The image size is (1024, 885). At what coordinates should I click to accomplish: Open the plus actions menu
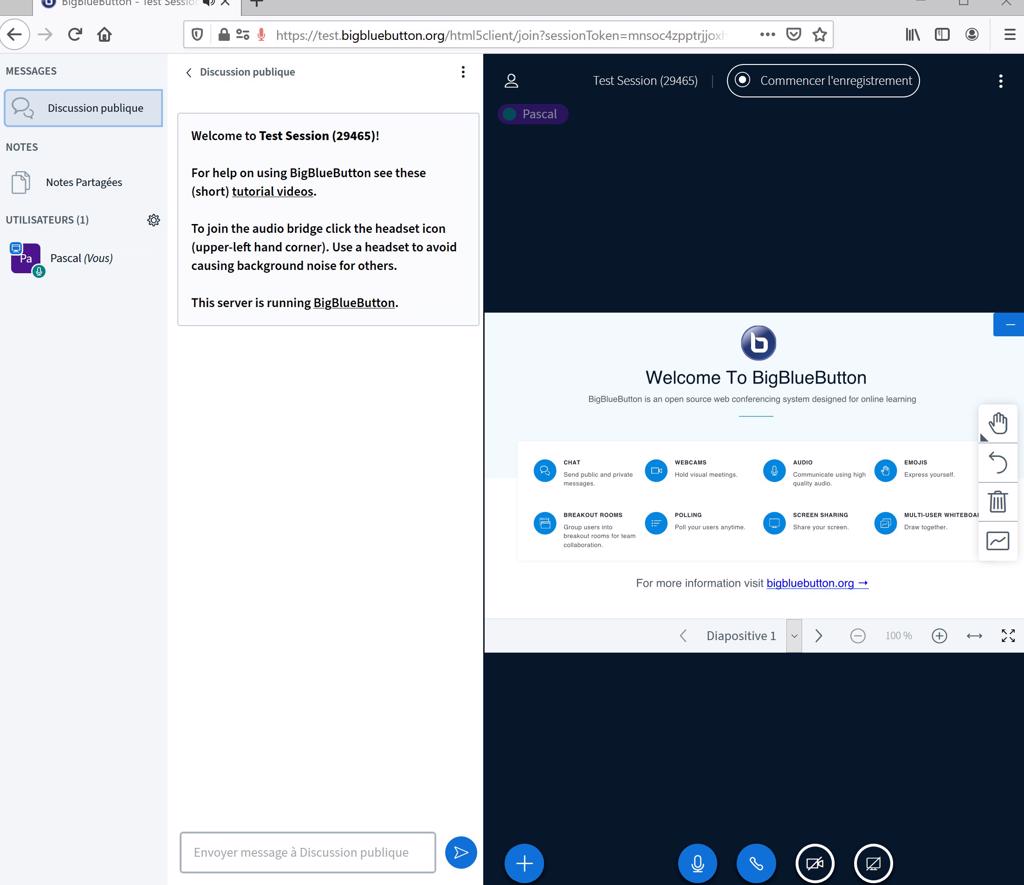point(524,863)
